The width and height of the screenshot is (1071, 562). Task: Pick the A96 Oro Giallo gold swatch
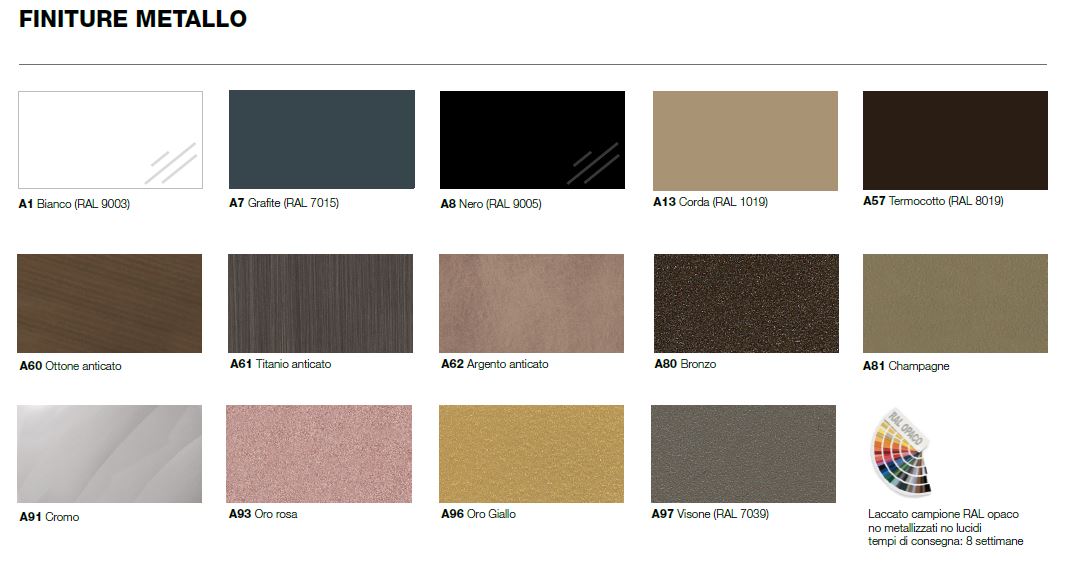[x=531, y=454]
